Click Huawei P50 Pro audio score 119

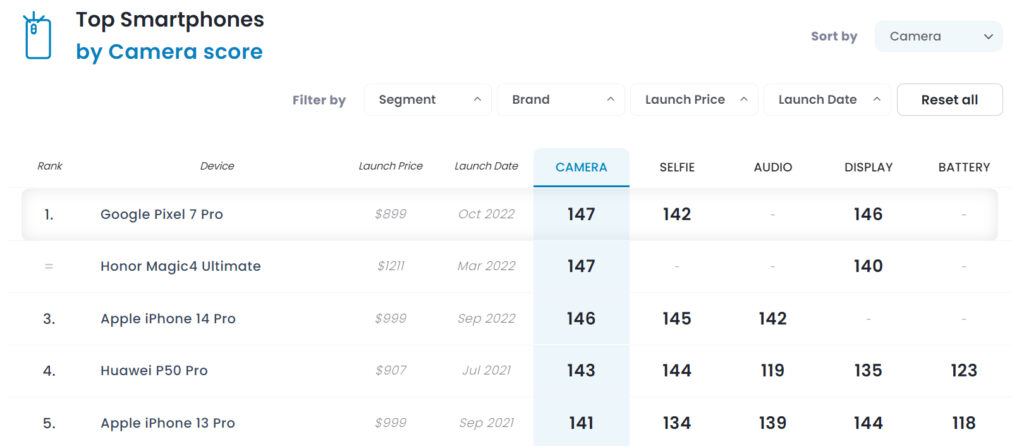click(773, 371)
